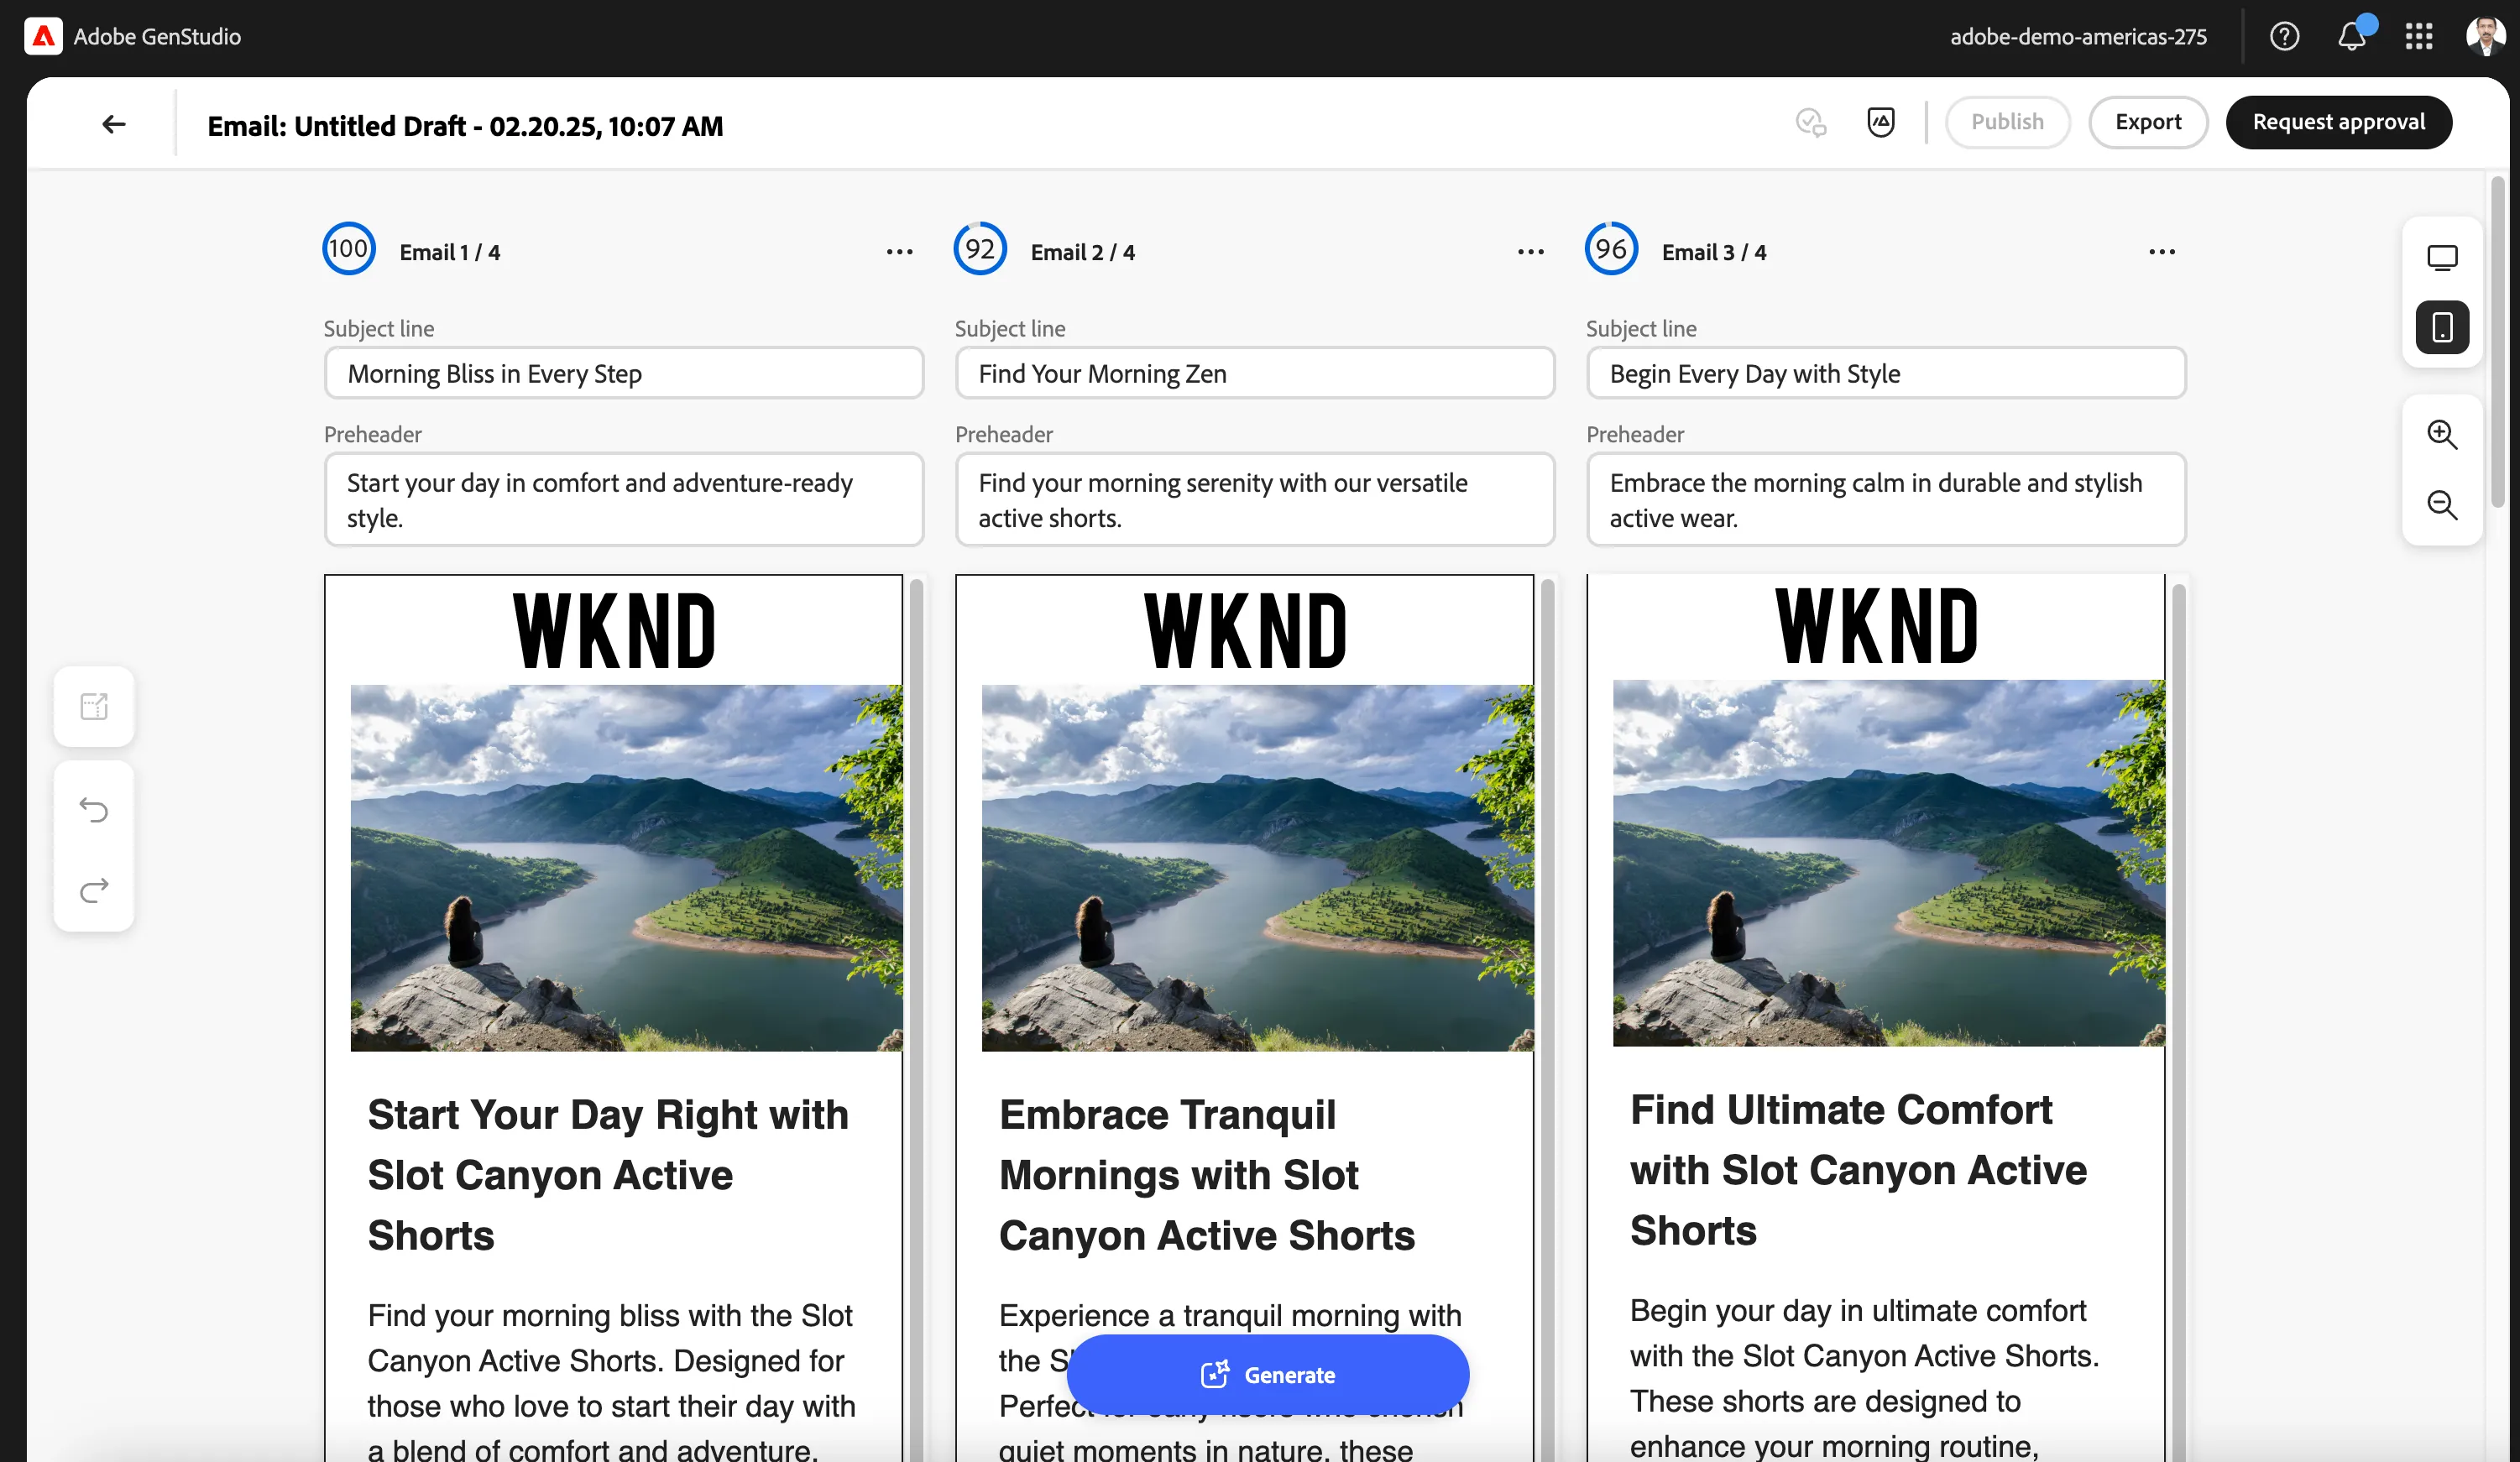The width and height of the screenshot is (2520, 1462).
Task: Edit Email 1 preheader about comfort and adventure-ready style
Action: 623,500
